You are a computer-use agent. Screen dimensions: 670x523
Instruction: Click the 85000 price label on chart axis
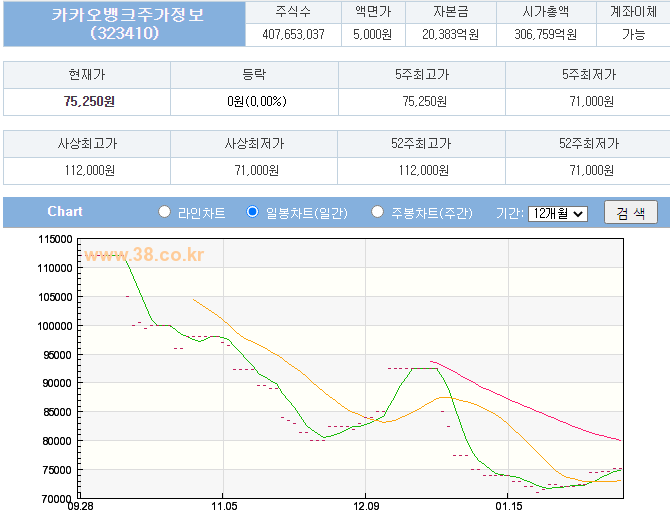[57, 412]
